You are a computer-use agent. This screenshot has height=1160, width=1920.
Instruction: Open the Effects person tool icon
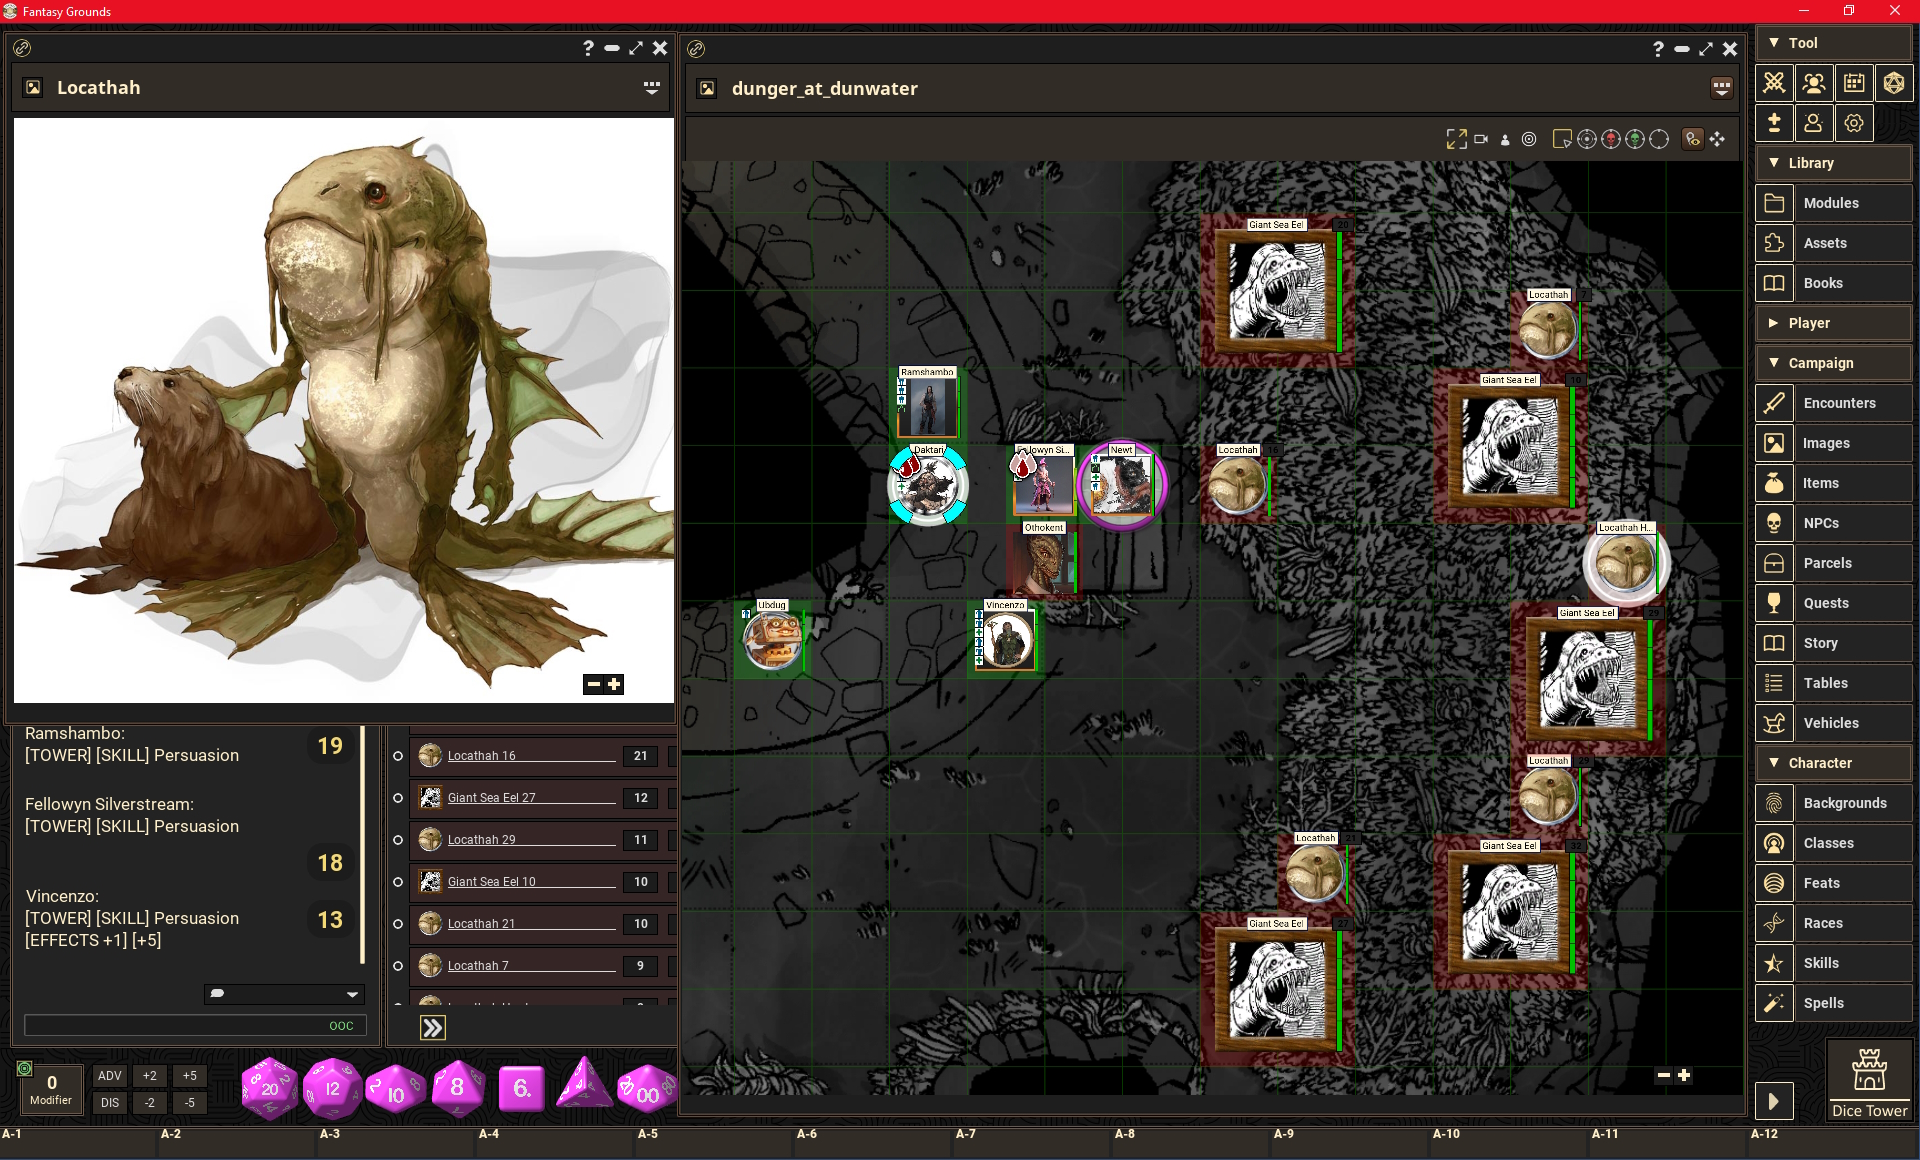click(x=1813, y=123)
